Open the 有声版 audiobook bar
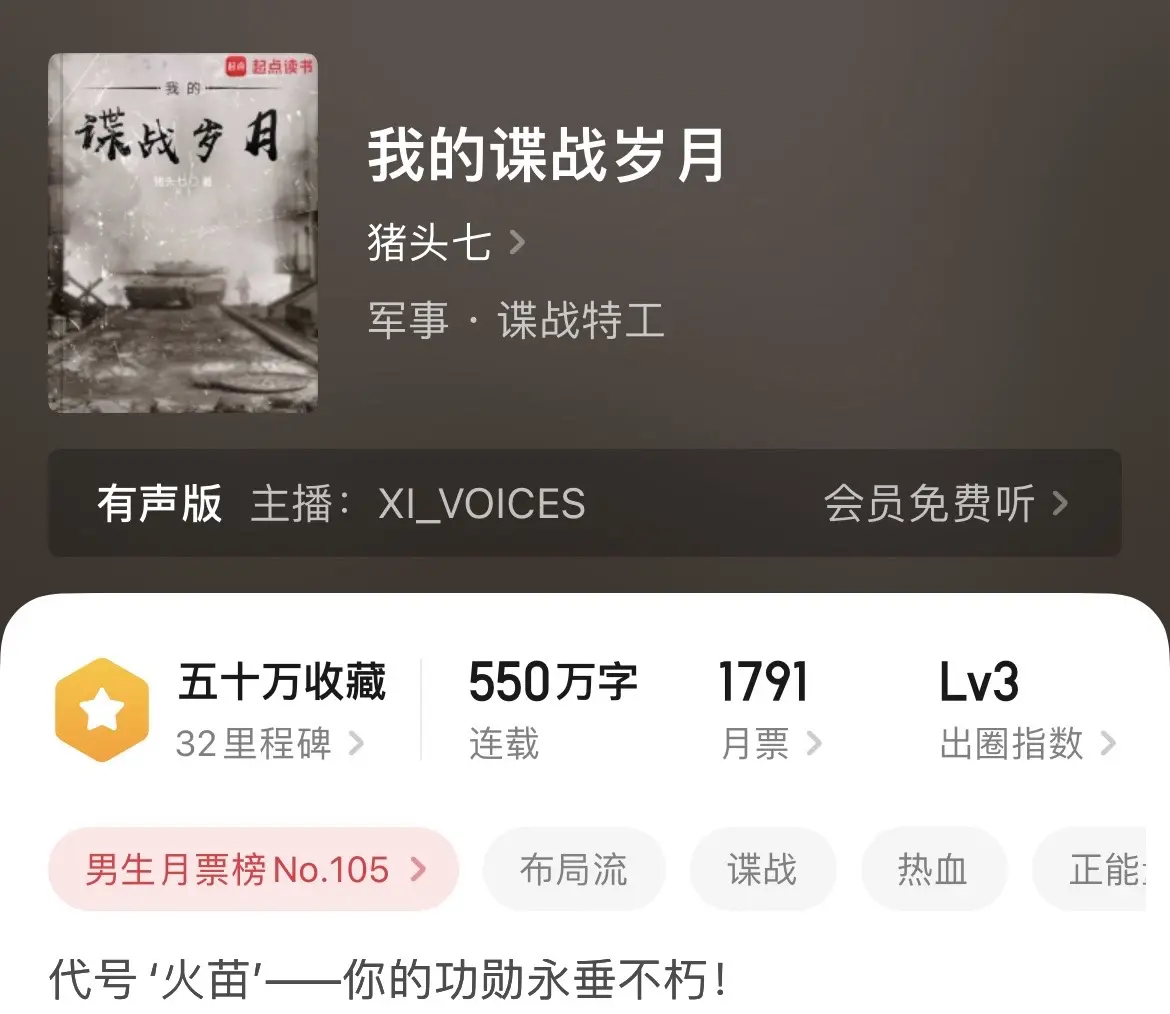The height and width of the screenshot is (1014, 1170). coord(585,503)
